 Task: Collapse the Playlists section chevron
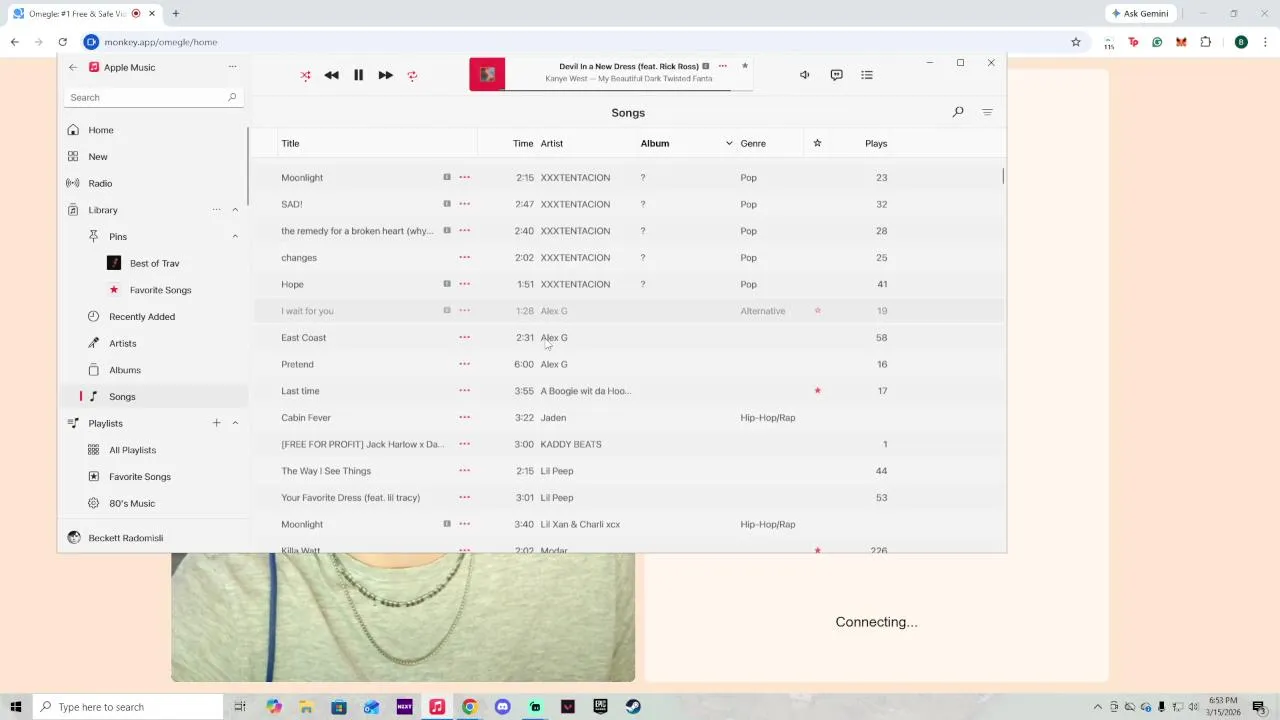click(235, 423)
